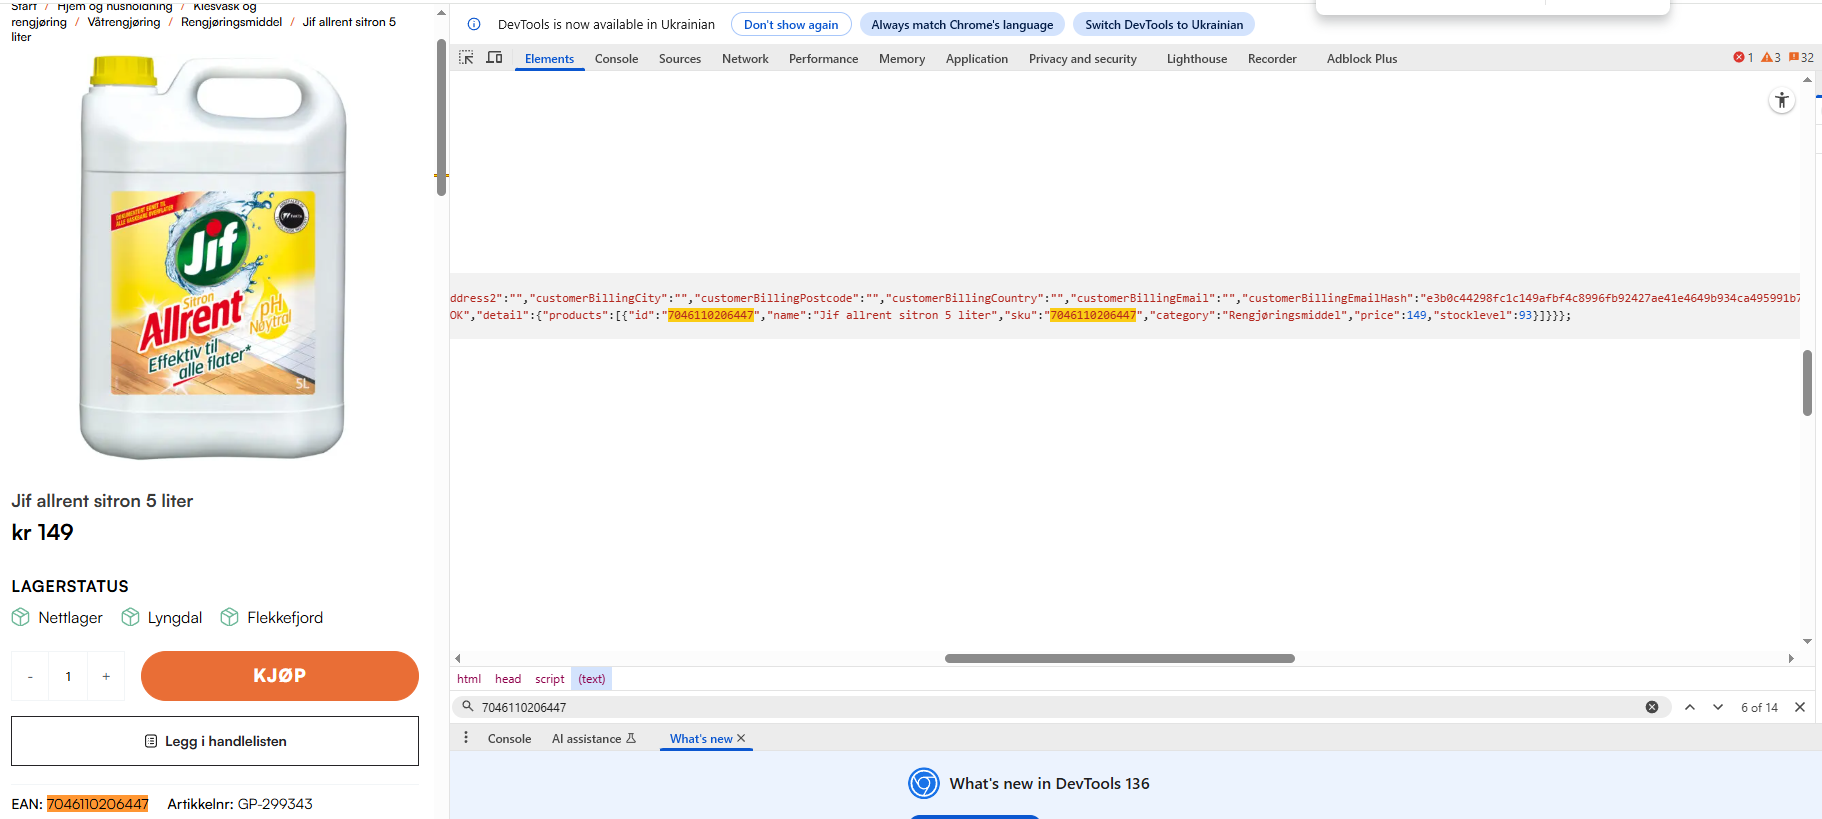Screen dimensions: 1822x819
Task: Click the kr 149 price text
Action: 43,532
